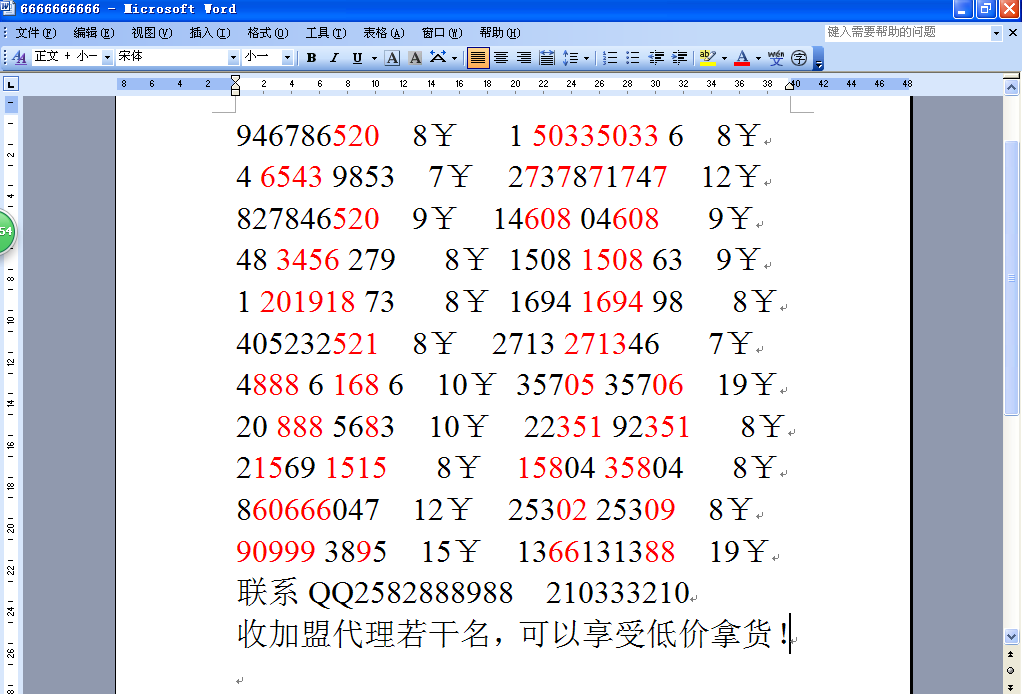Viewport: 1022px width, 694px height.
Task: Click the select browse object button
Action: (x=1010, y=671)
